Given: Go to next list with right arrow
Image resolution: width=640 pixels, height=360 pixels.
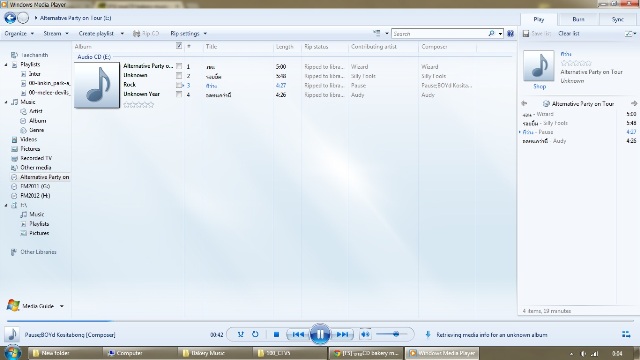Looking at the screenshot, I should [633, 104].
